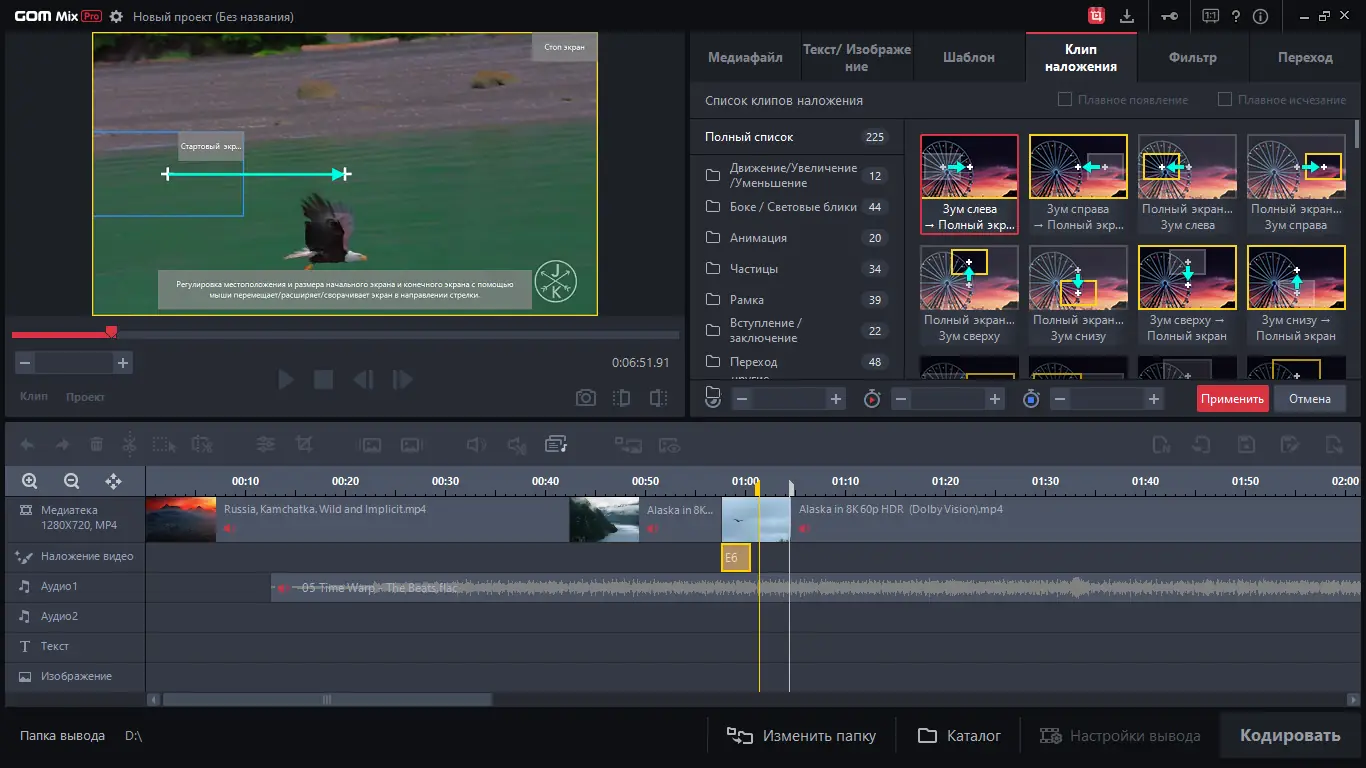Open the 'Боке / Световые блики' folder
1366x768 pixels.
[x=792, y=207]
